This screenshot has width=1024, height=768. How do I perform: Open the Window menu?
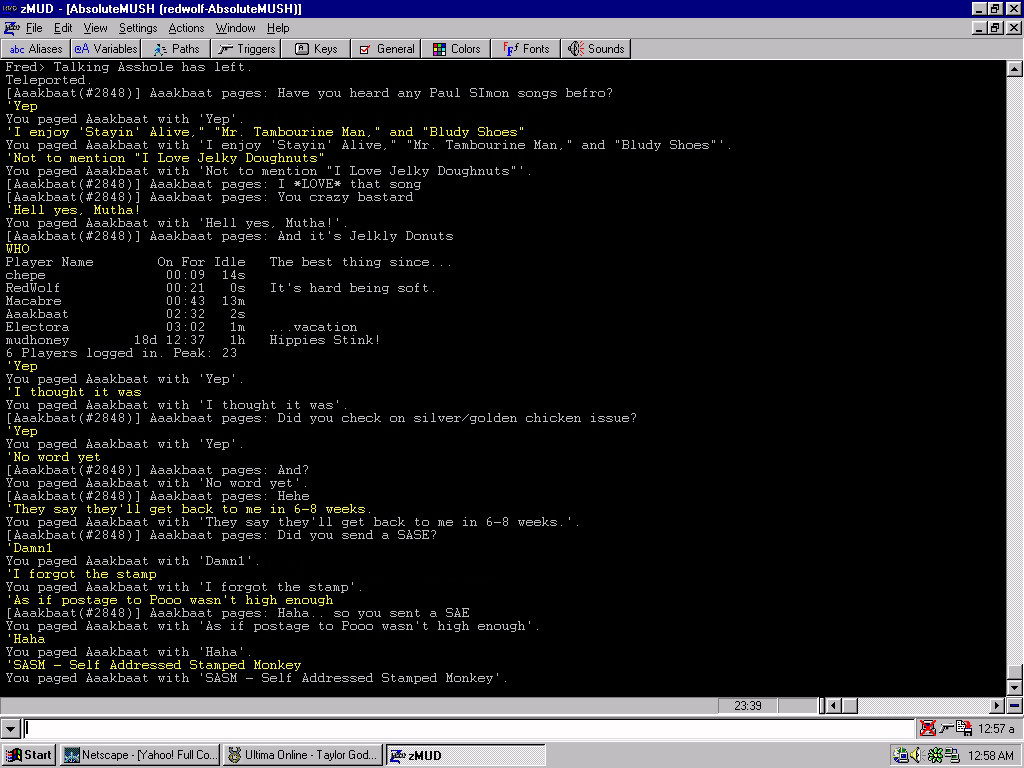click(x=235, y=28)
